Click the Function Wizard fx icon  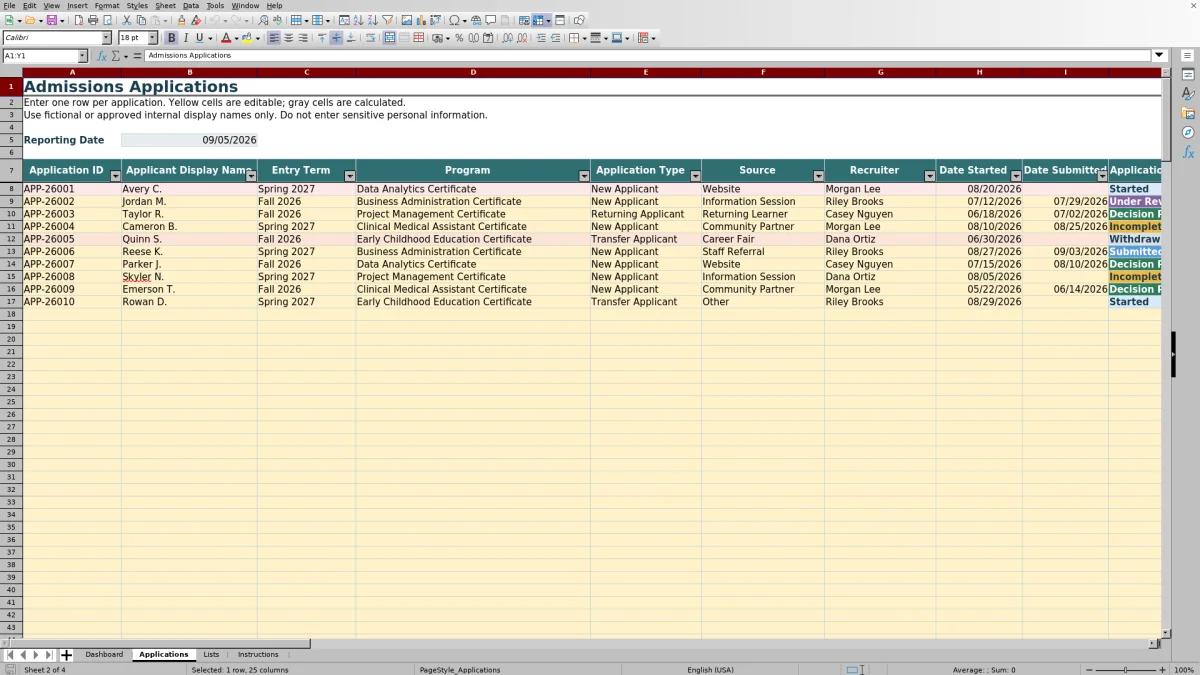pos(102,56)
